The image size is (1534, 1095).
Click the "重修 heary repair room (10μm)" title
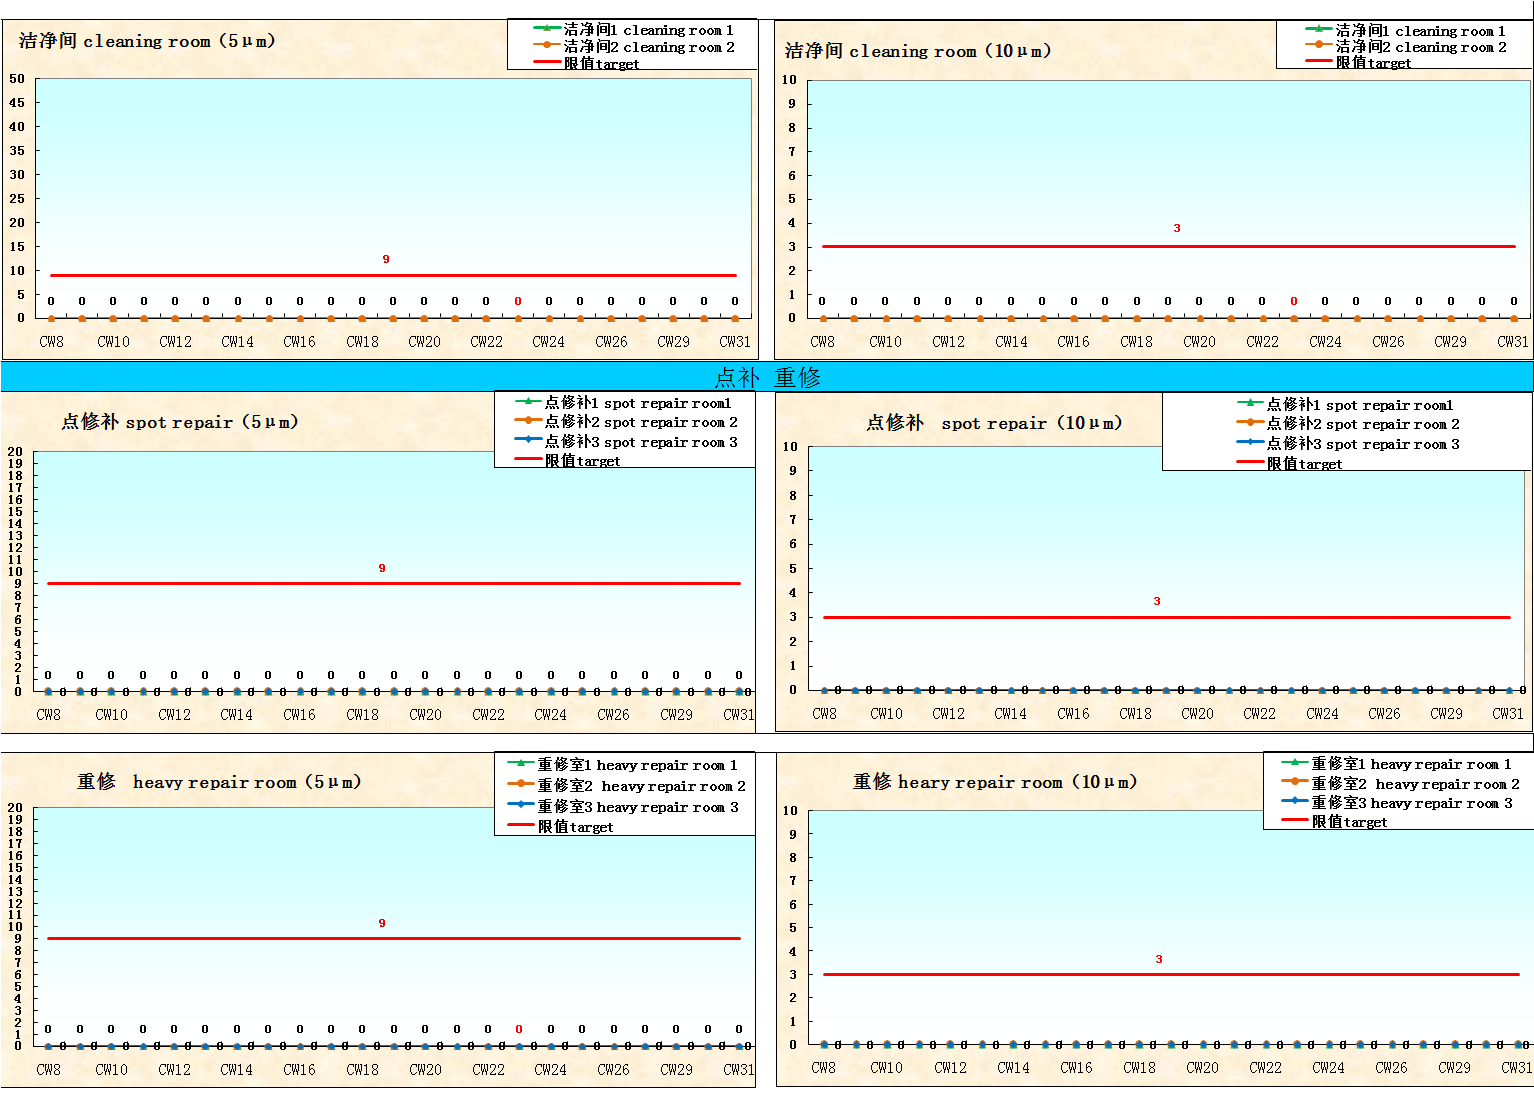[994, 782]
